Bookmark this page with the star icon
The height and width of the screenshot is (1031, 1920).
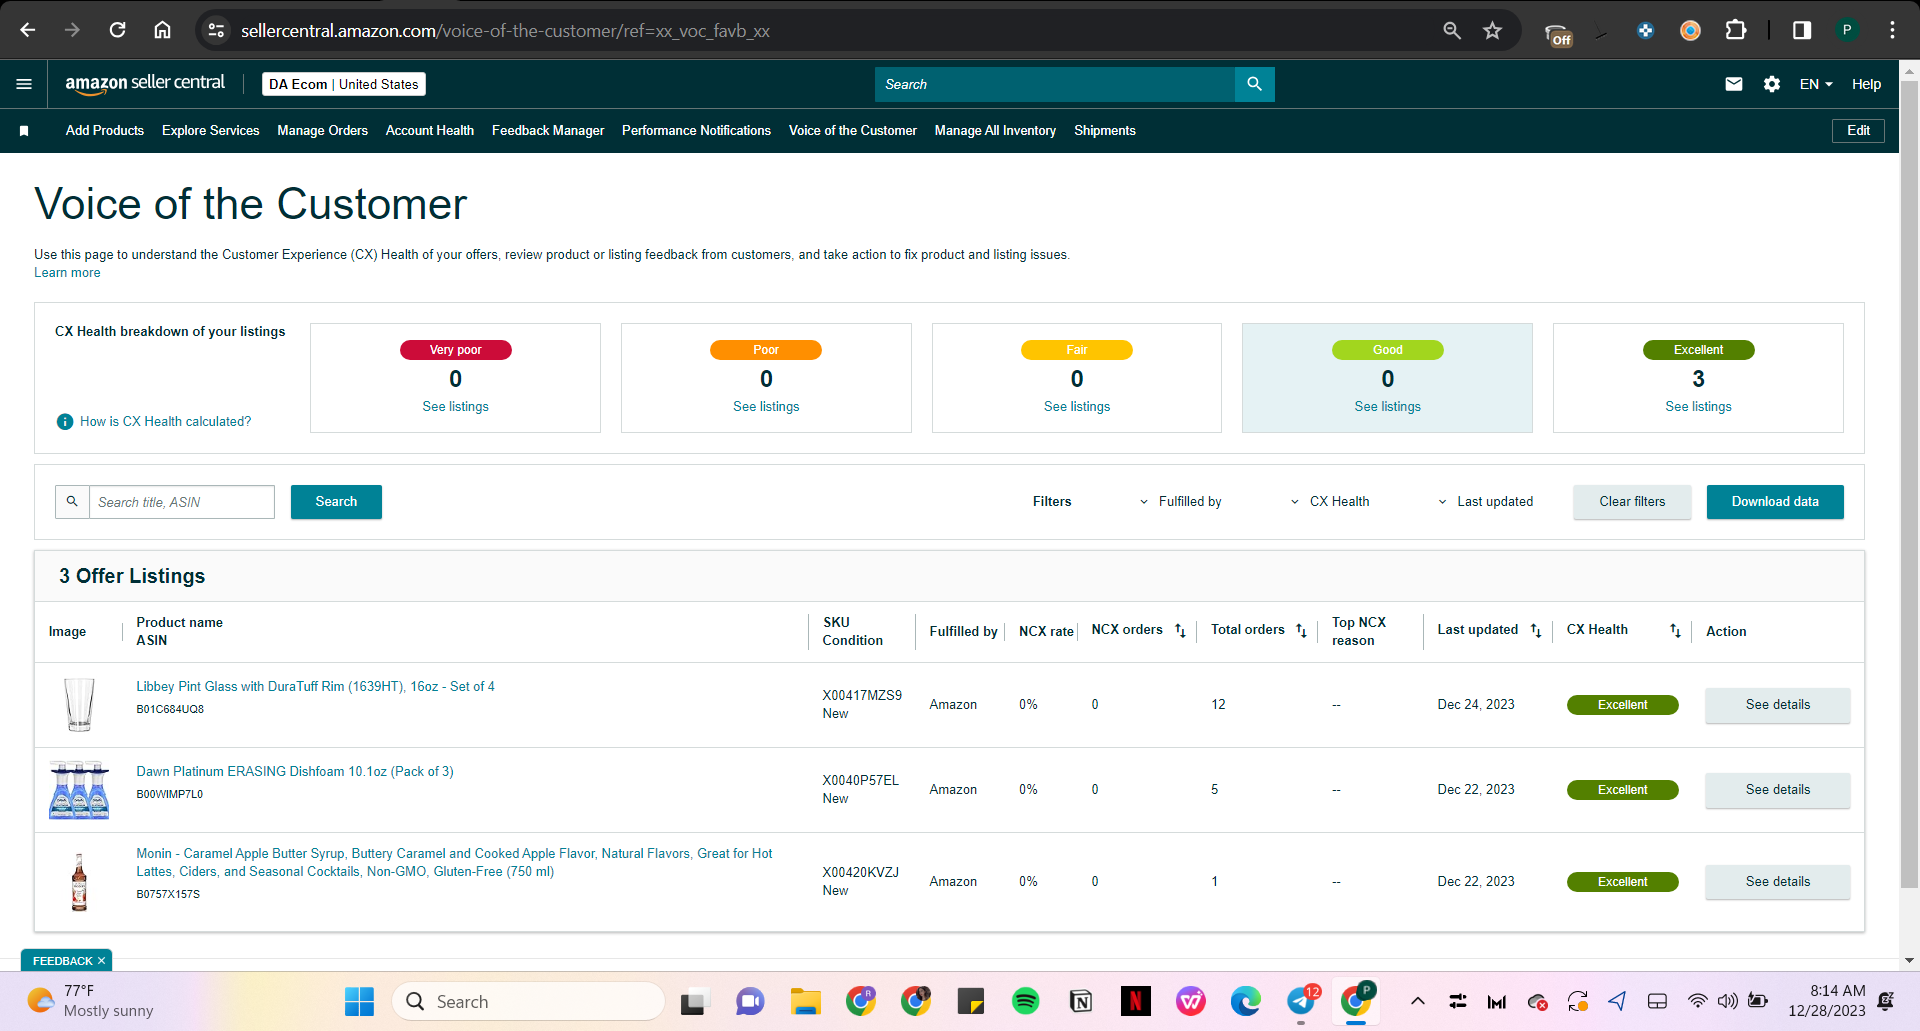pos(1492,31)
